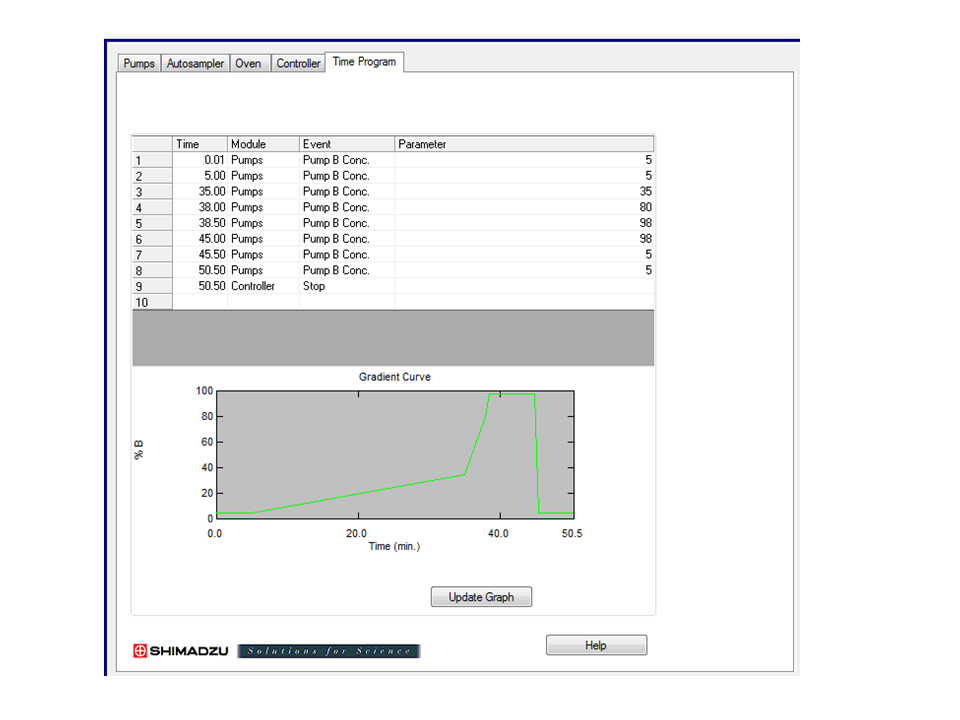The image size is (960, 720).
Task: Switch to the Pumps tab
Action: click(139, 63)
